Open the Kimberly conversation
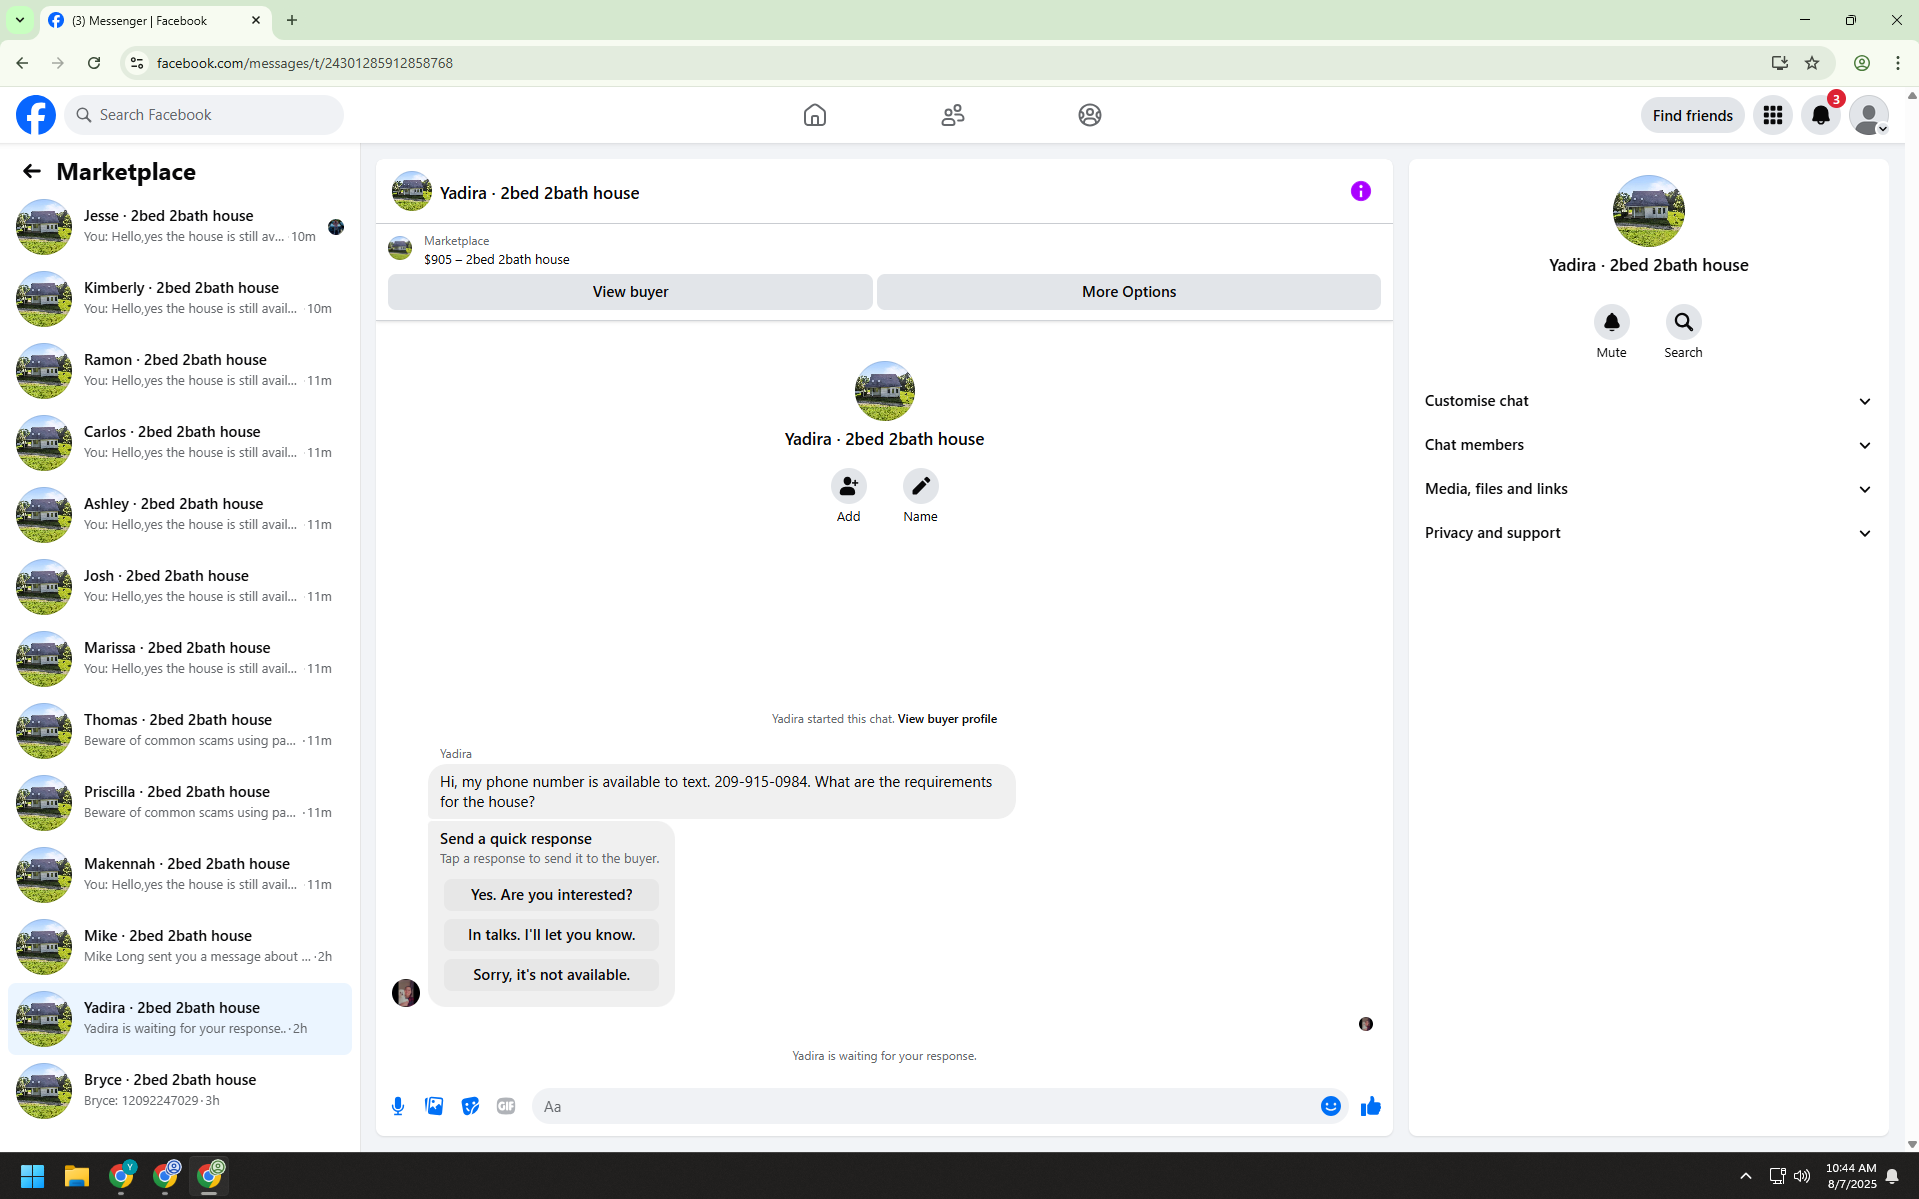This screenshot has width=1919, height=1199. coord(180,299)
